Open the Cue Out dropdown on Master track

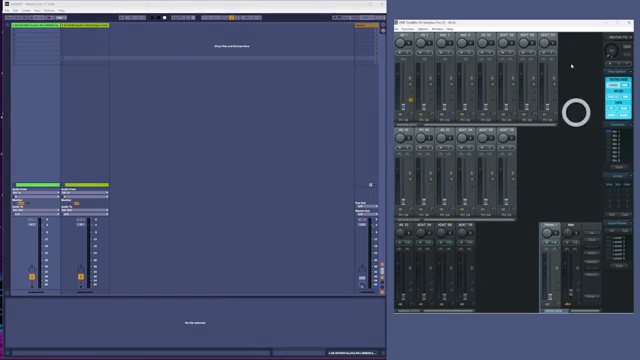(366, 206)
